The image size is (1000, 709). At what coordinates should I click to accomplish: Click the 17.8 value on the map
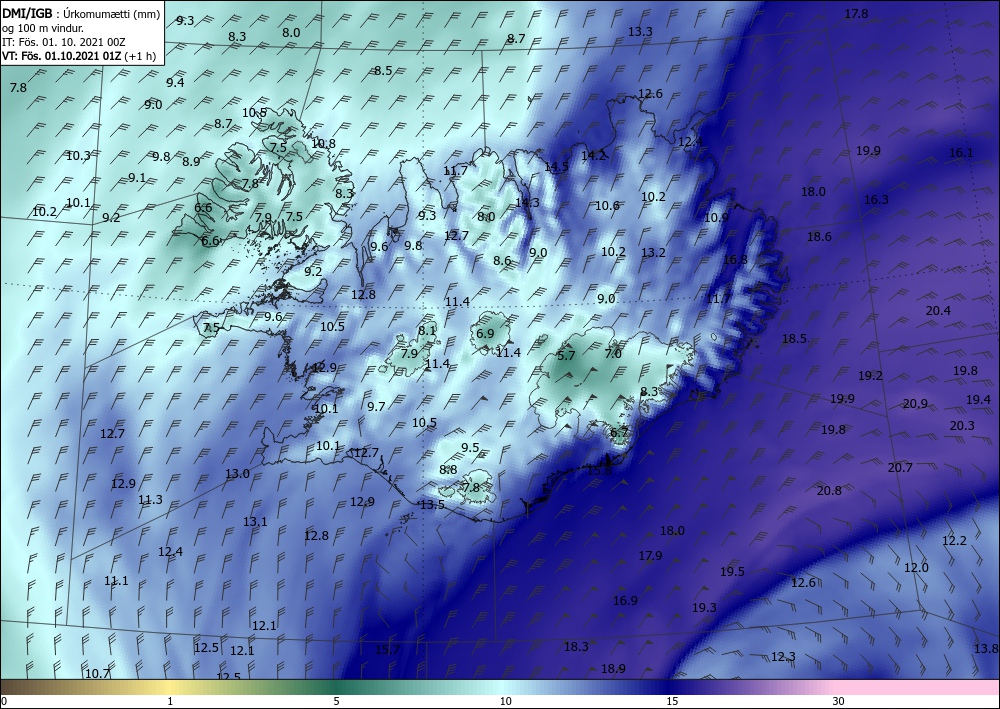coord(857,13)
